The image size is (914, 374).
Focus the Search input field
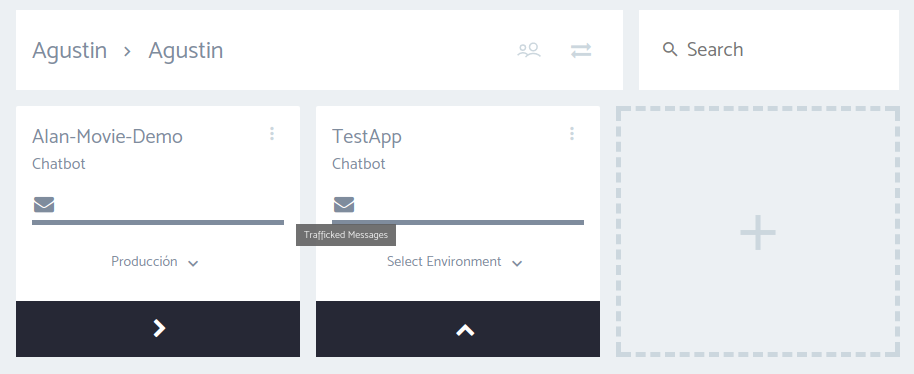tap(769, 50)
